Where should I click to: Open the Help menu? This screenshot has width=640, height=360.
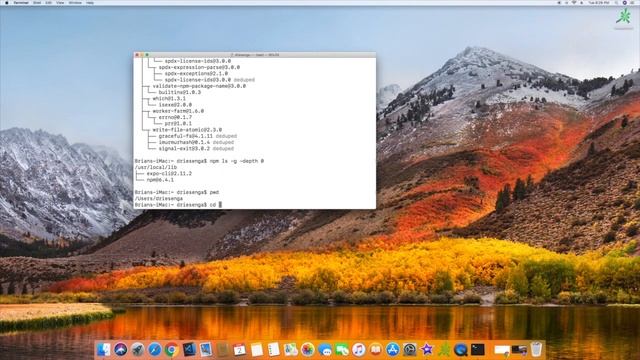[90, 2]
